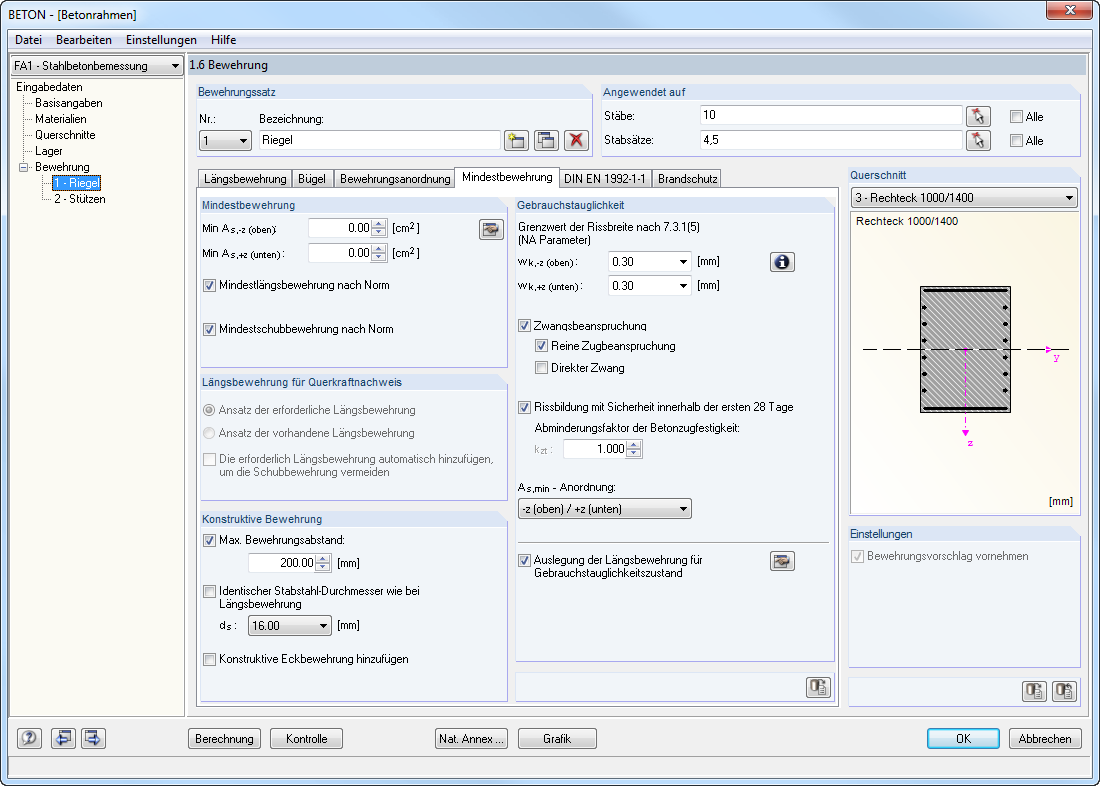Uncheck Mindestlängsbewehrung nach Norm

click(209, 286)
